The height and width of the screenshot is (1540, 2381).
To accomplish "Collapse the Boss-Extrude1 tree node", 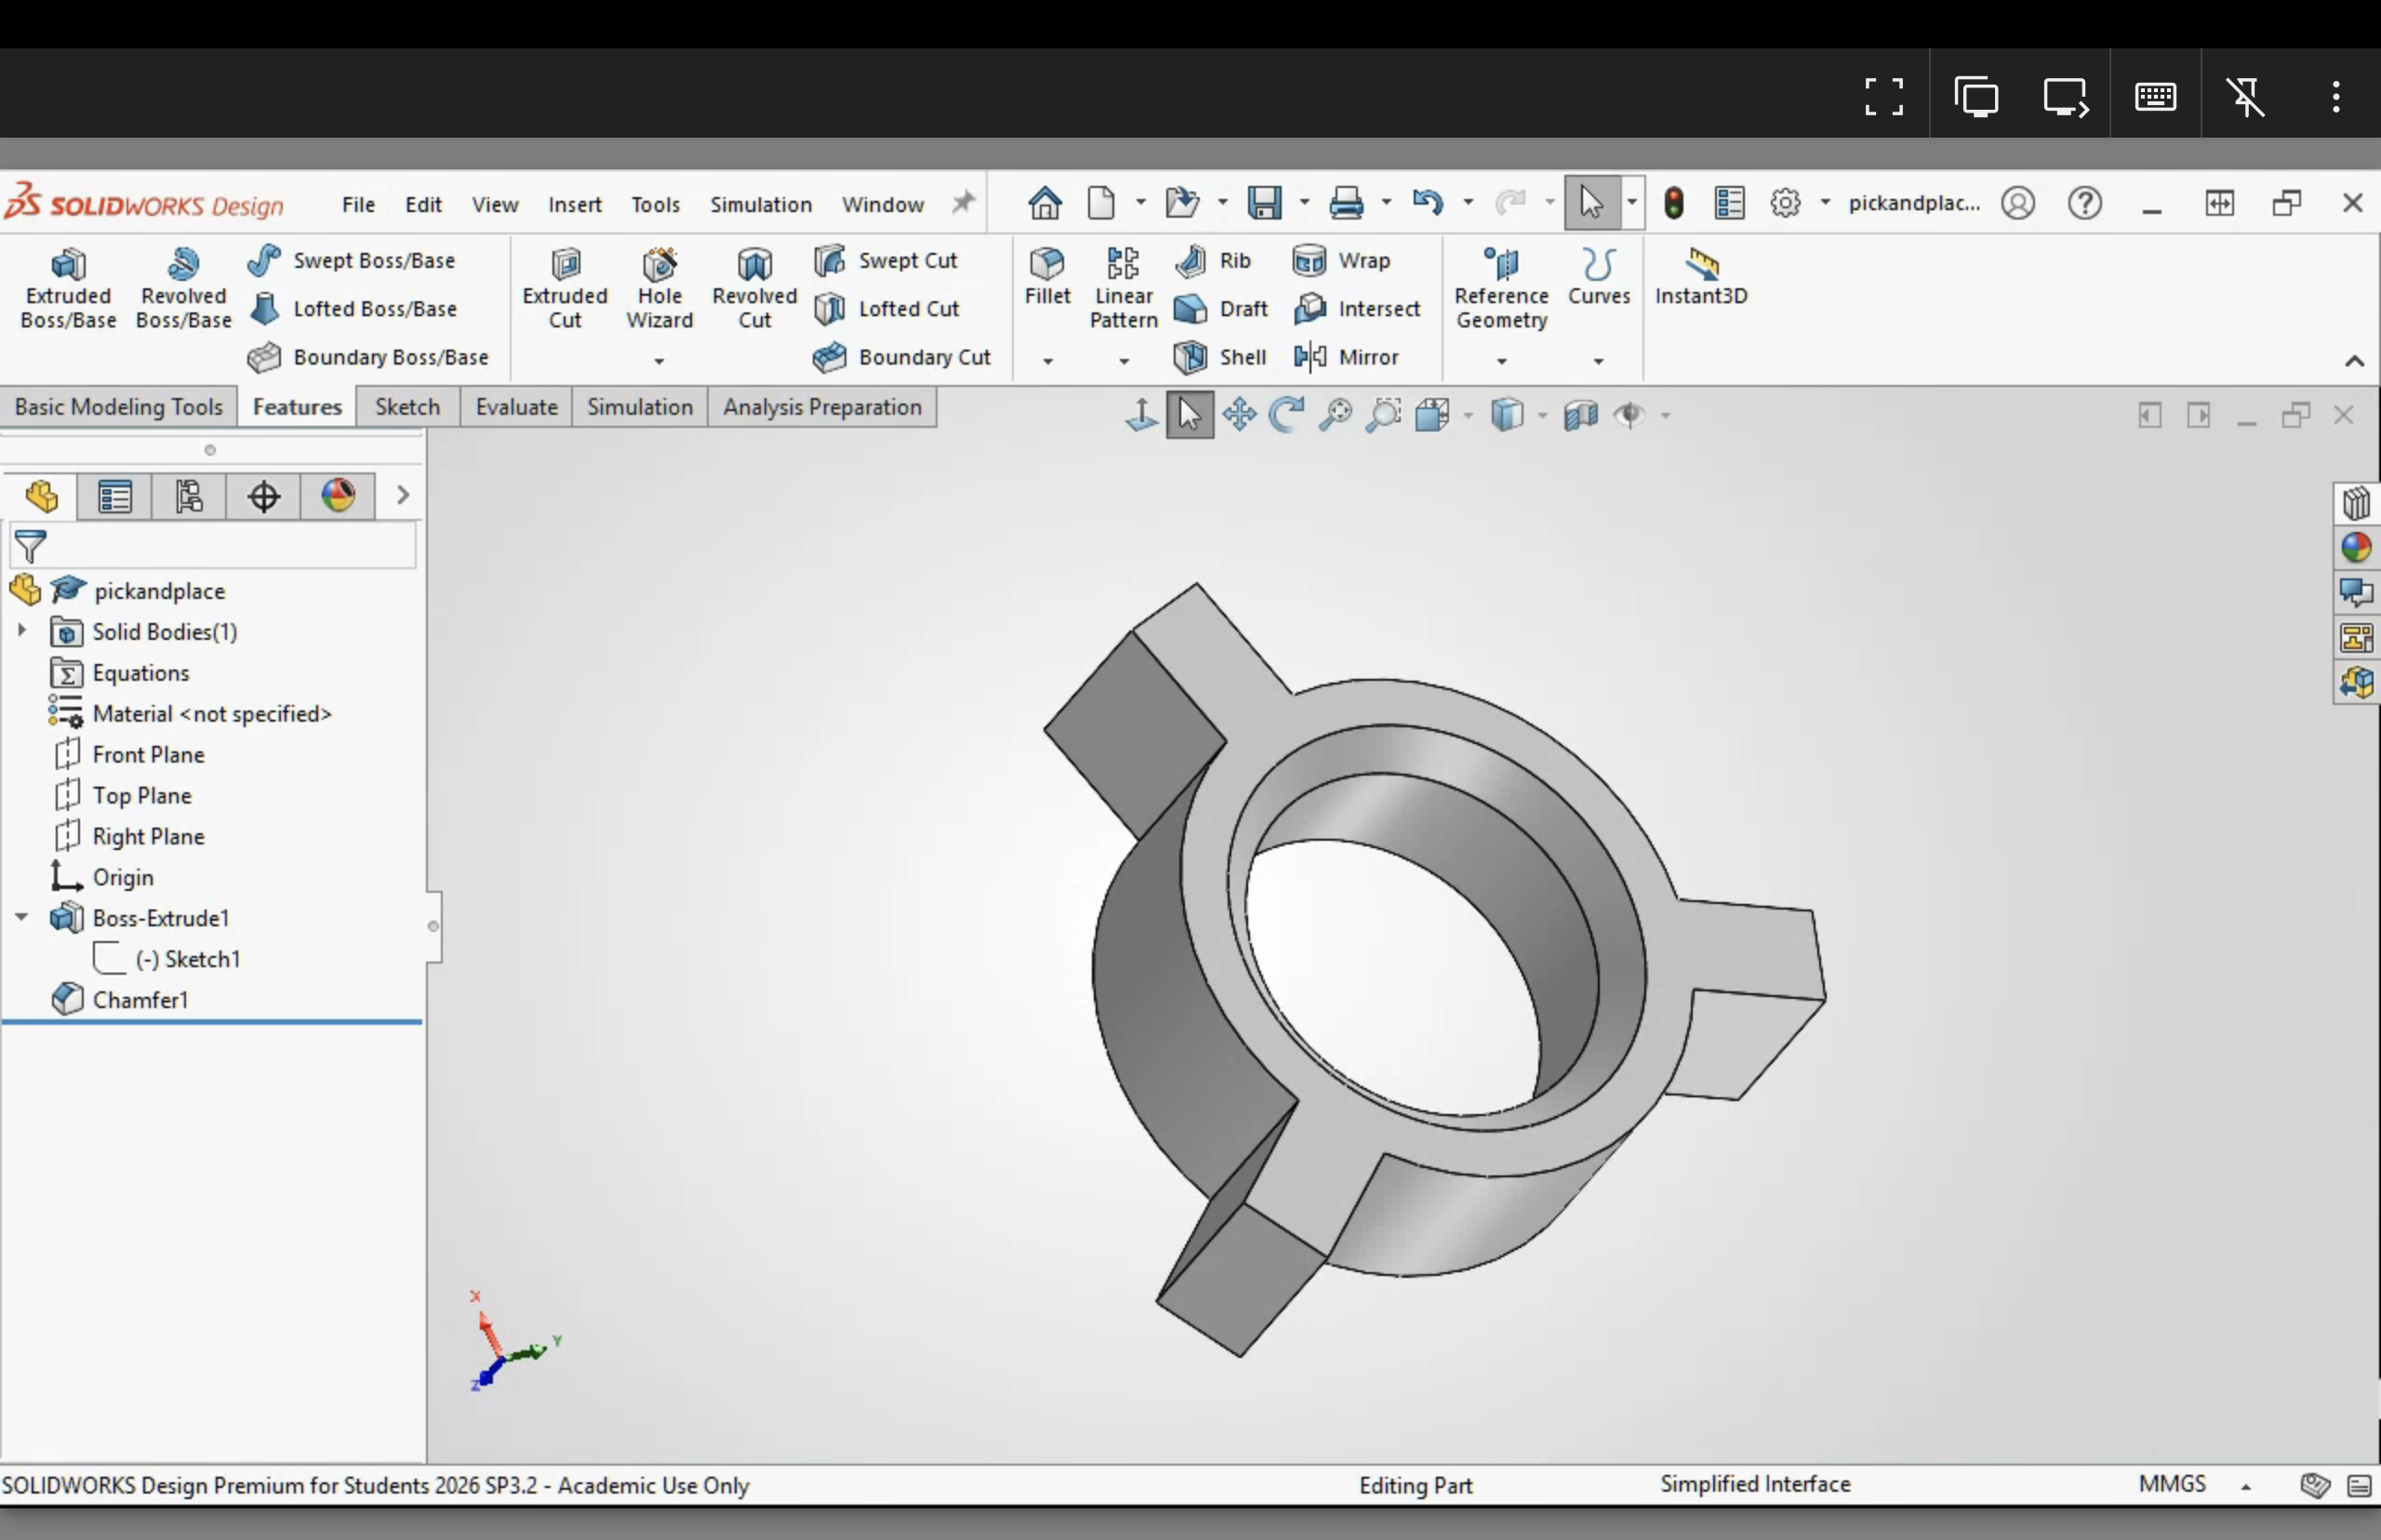I will coord(21,916).
